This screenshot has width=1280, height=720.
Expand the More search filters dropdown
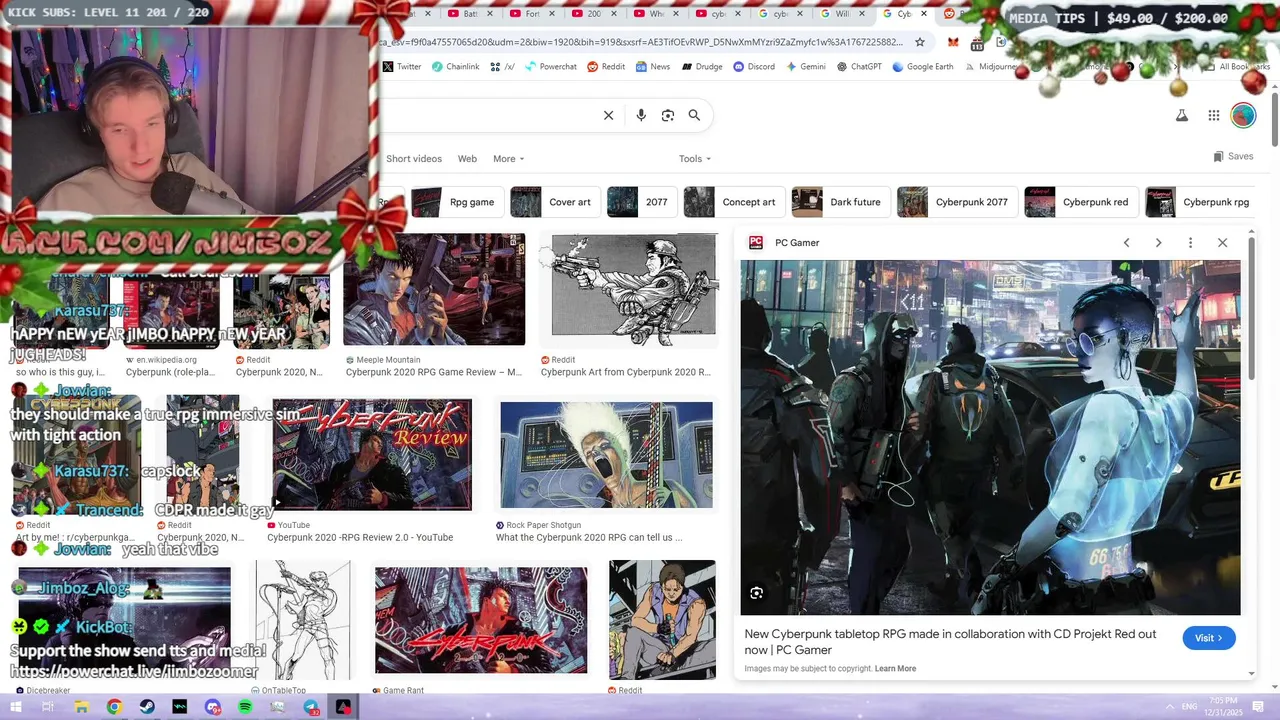[x=508, y=159]
